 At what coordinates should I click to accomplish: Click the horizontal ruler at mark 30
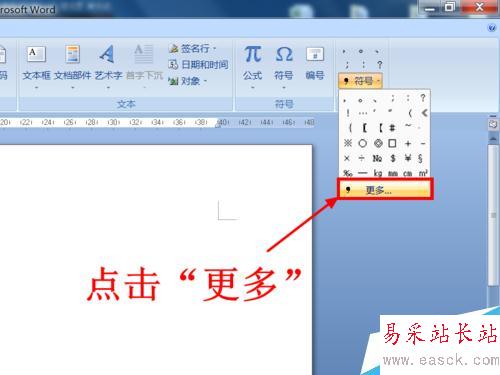pyautogui.click(x=113, y=122)
